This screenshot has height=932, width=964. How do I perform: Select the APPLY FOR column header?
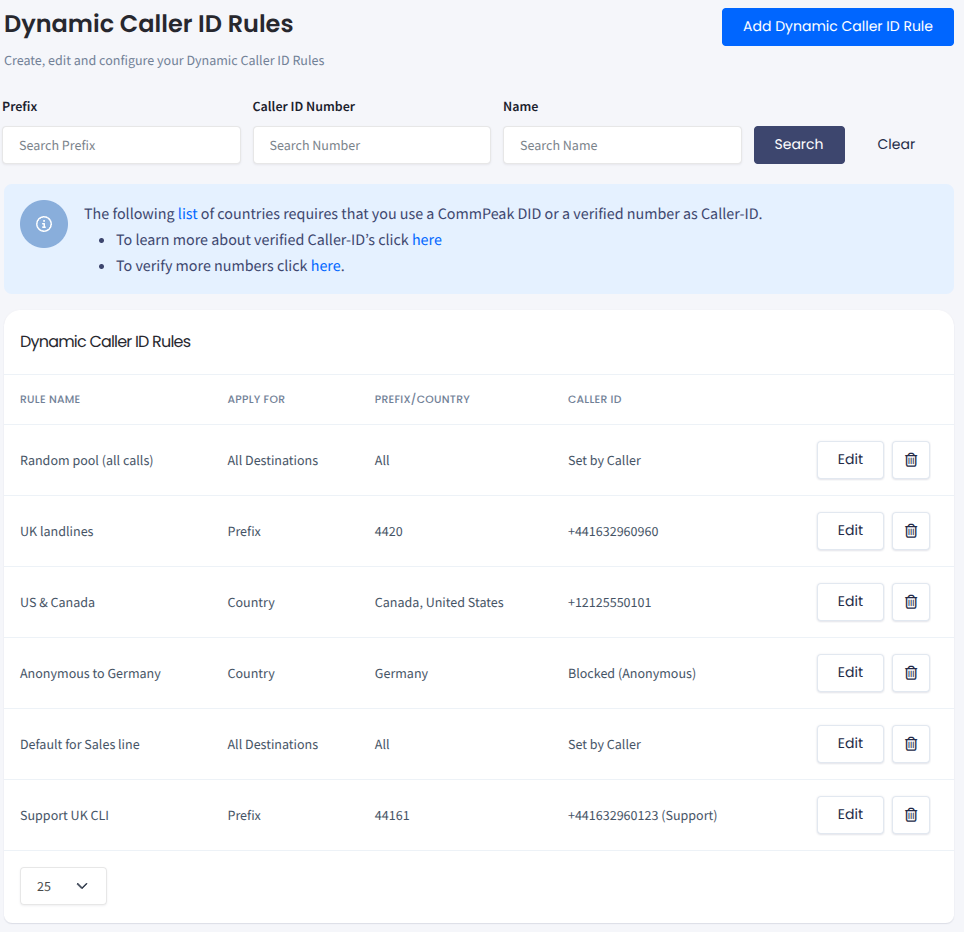click(256, 399)
